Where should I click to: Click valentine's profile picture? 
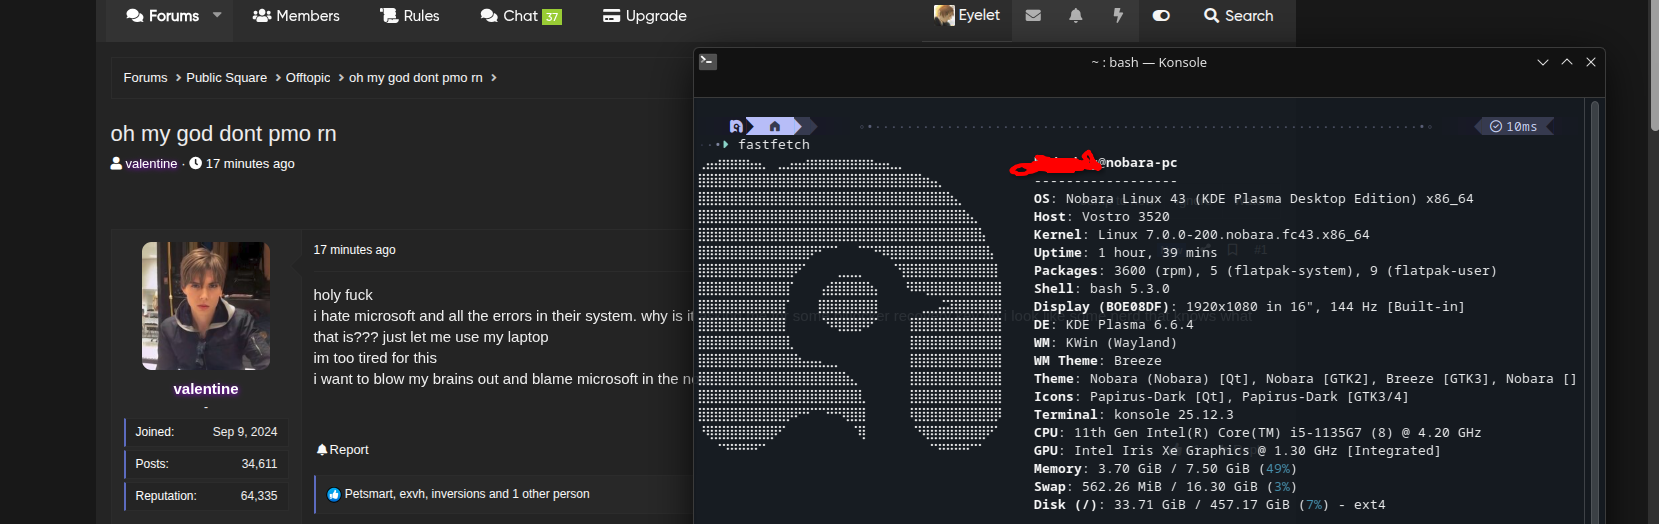[x=206, y=306]
